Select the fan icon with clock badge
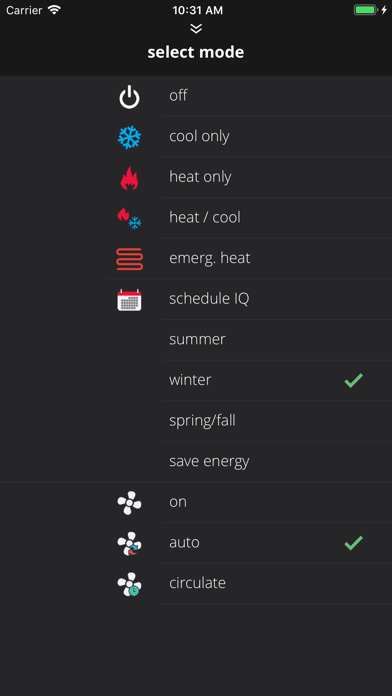This screenshot has height=696, width=392. coord(129,584)
